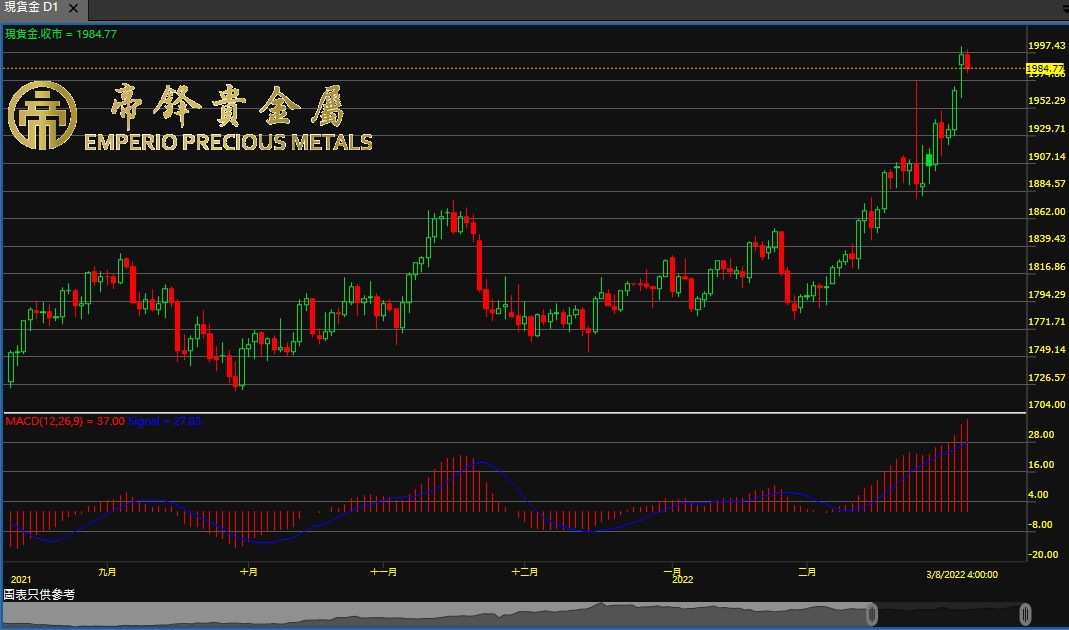
Task: Click the 1862.00 price axis label
Action: 1046,212
